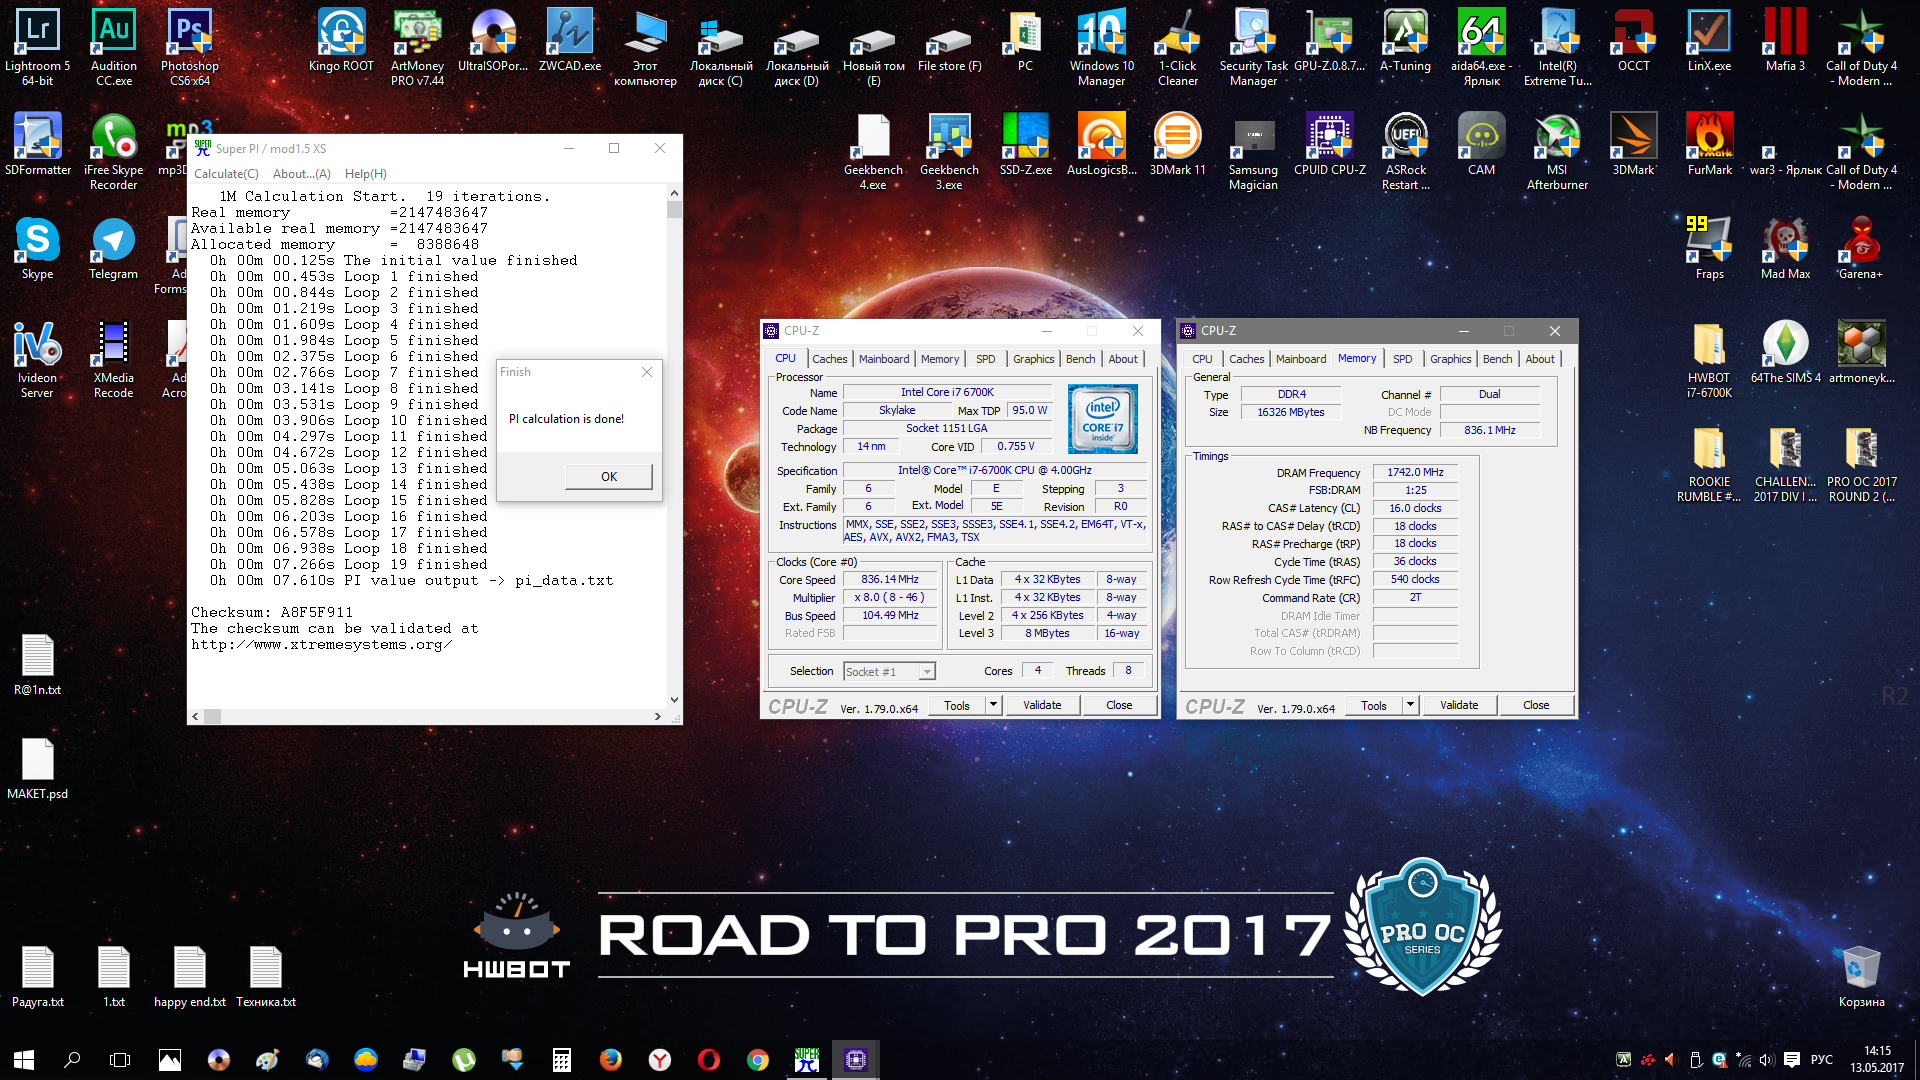This screenshot has height=1080, width=1920.
Task: Open Google Chrome from the taskbar
Action: click(758, 1059)
